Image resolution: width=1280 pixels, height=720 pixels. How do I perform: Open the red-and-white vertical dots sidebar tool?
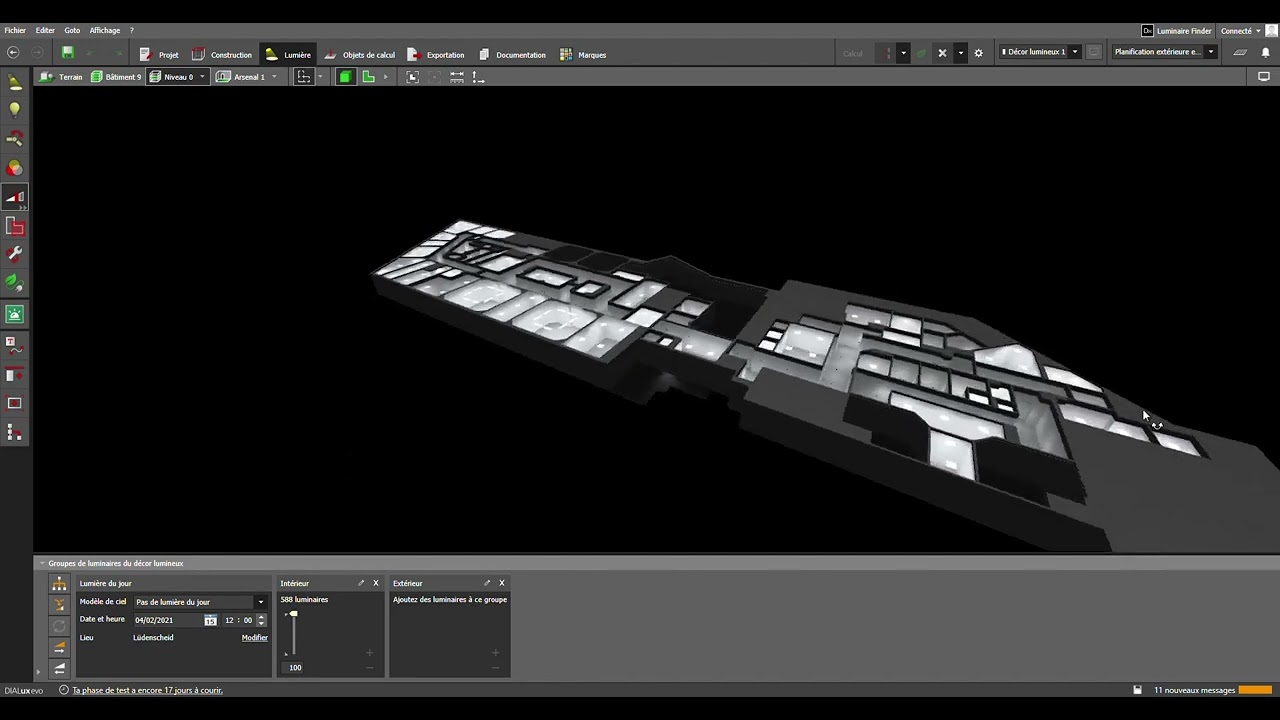tap(15, 433)
